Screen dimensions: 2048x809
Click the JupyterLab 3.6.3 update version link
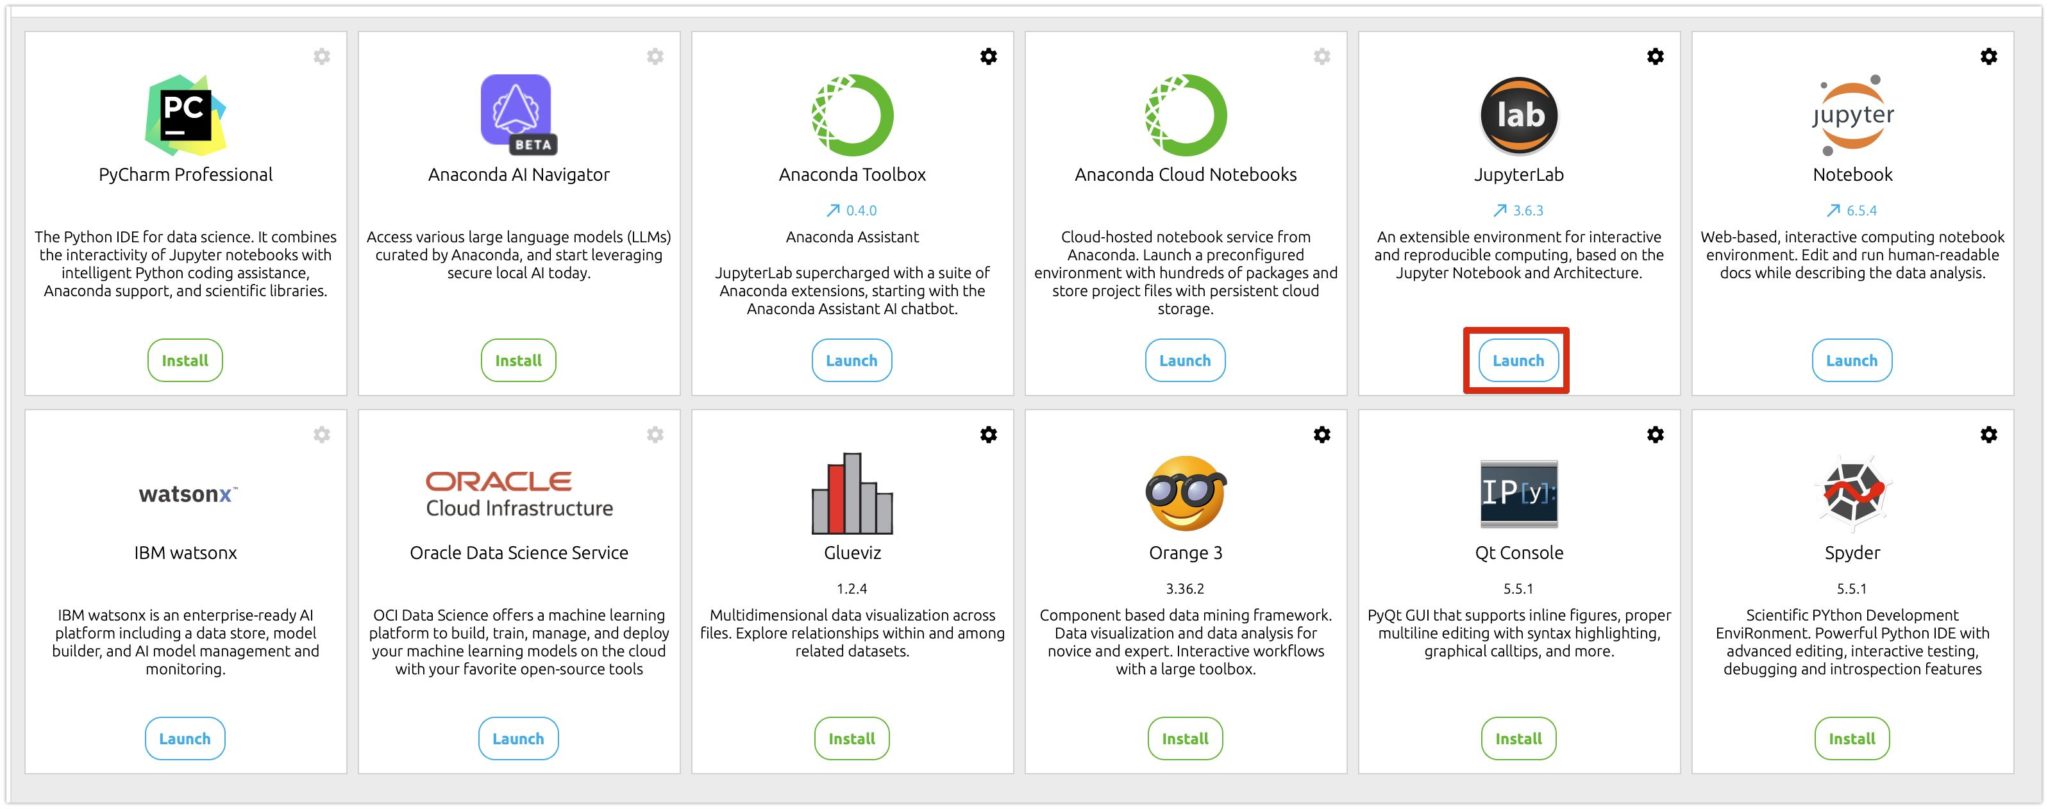1519,211
